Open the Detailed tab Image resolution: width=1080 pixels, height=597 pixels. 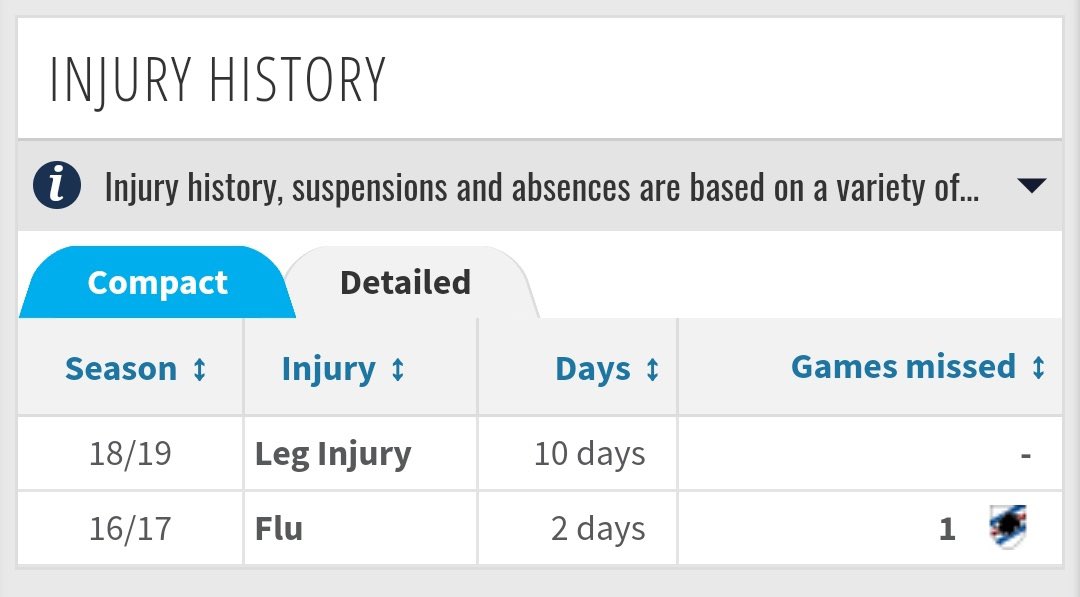click(405, 283)
